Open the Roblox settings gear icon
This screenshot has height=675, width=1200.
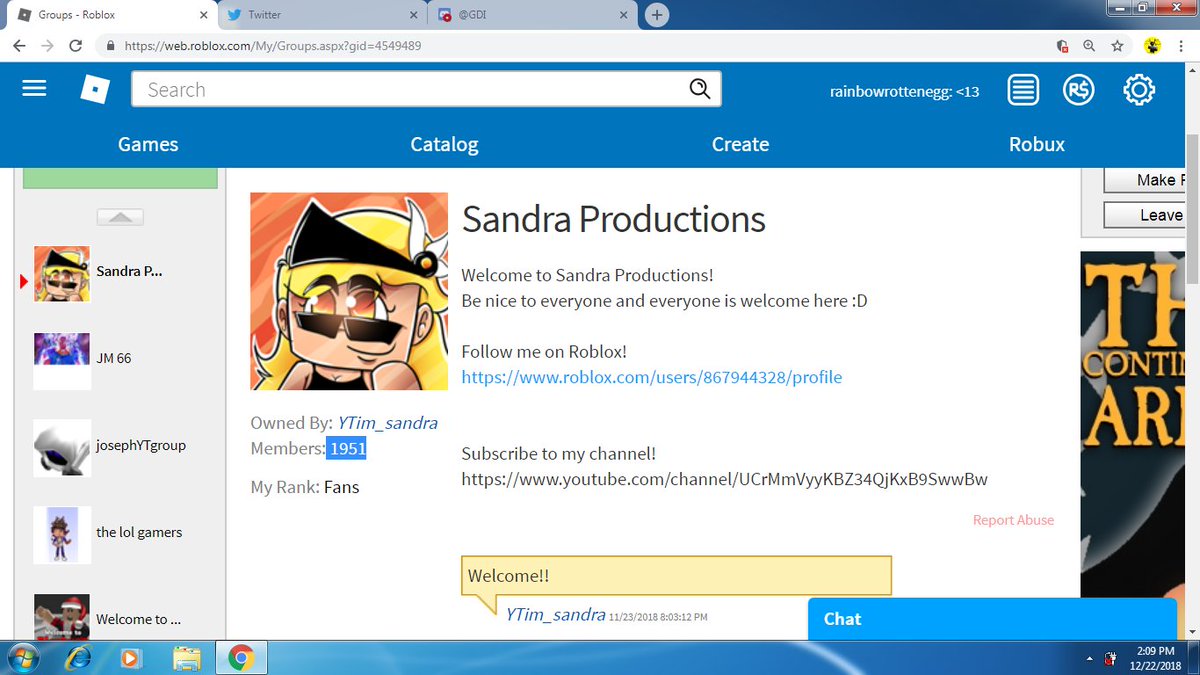point(1139,91)
